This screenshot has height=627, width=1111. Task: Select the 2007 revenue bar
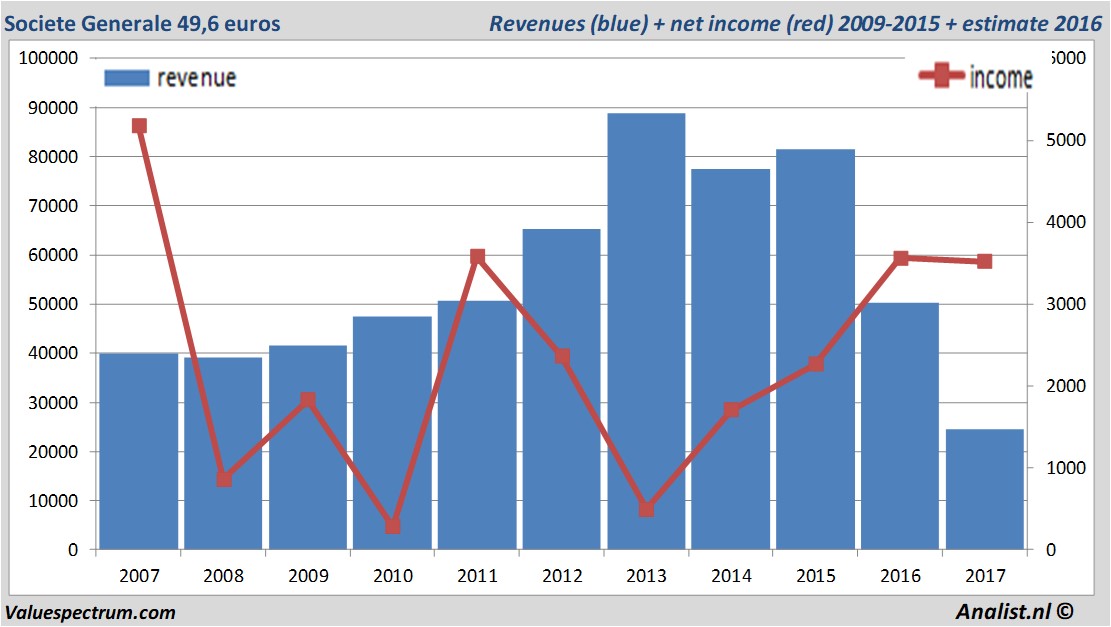tap(139, 451)
